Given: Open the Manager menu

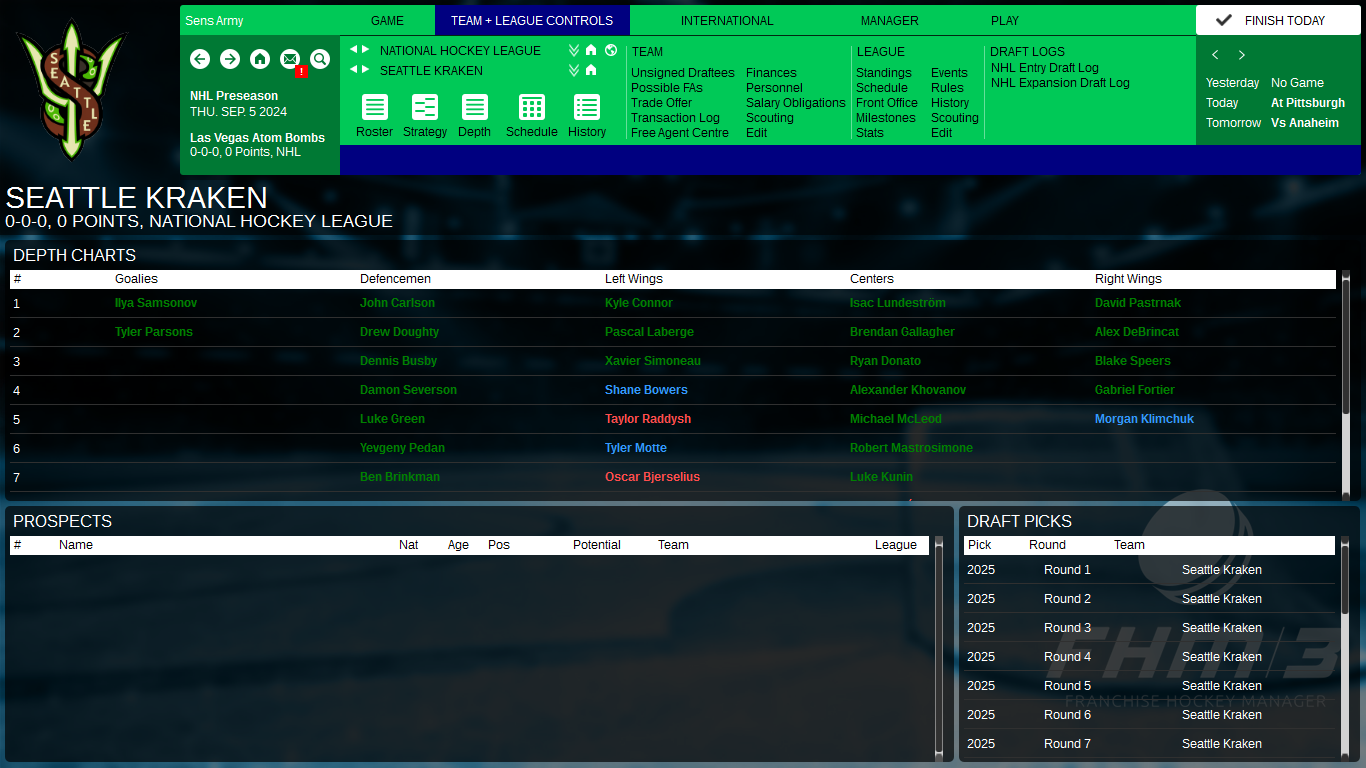Looking at the screenshot, I should click(889, 20).
